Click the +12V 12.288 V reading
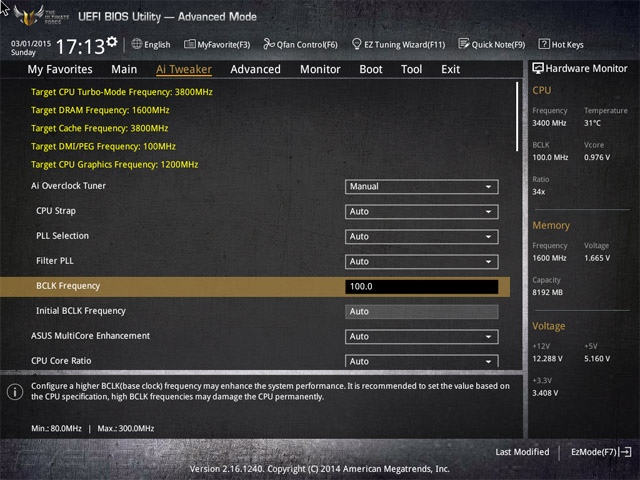 [547, 359]
